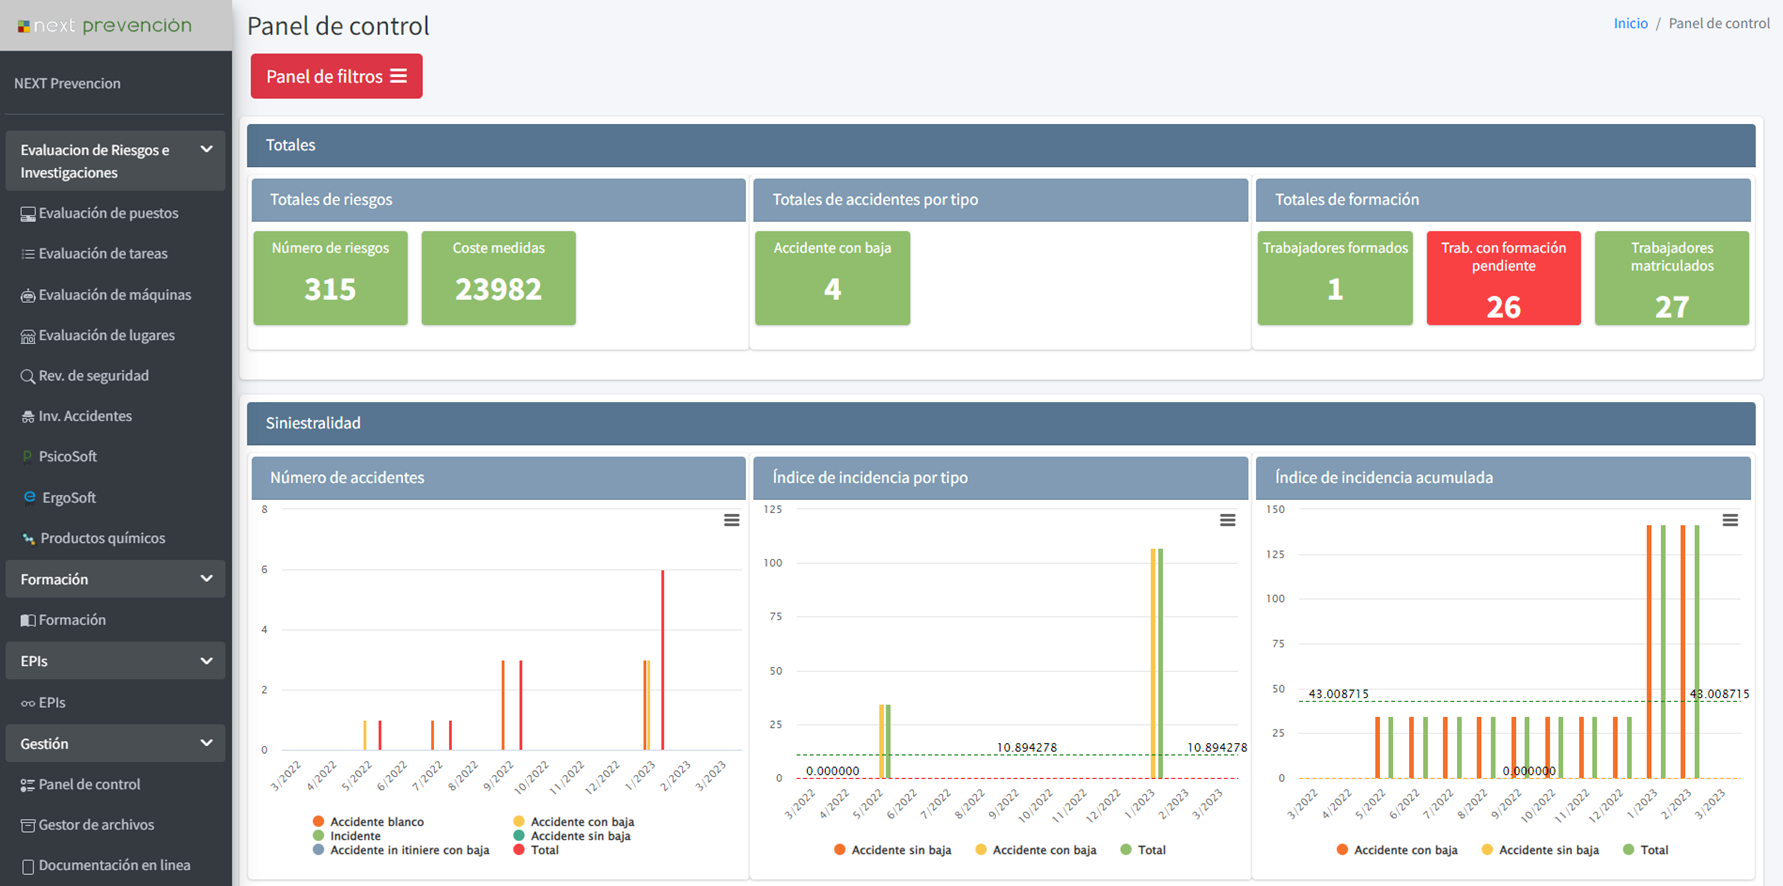
Task: Click the PsicoSoft icon
Action: (x=28, y=456)
